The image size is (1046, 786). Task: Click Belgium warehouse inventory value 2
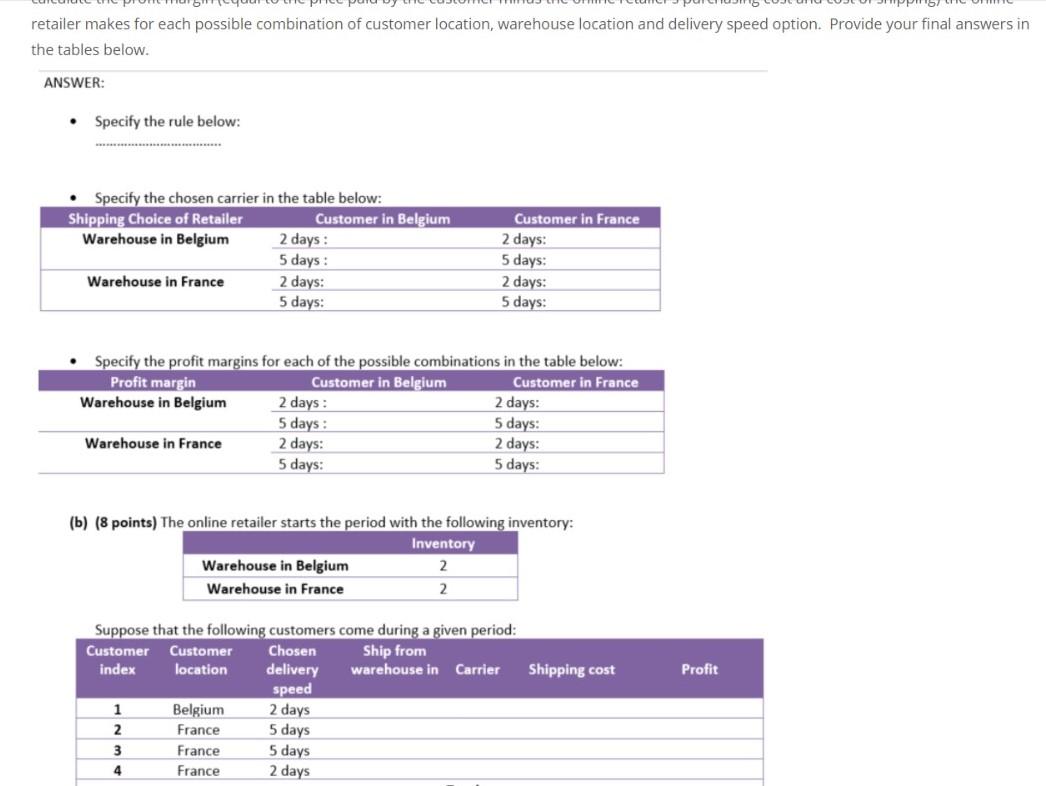click(x=443, y=566)
